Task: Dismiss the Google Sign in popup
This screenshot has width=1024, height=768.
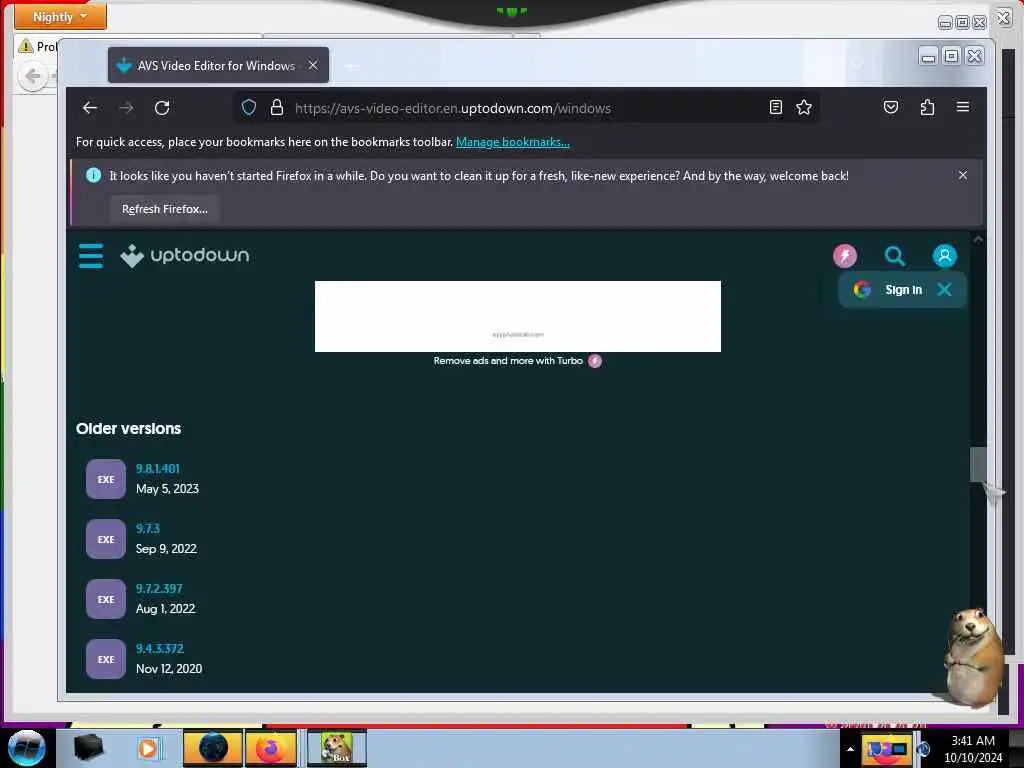Action: point(944,289)
